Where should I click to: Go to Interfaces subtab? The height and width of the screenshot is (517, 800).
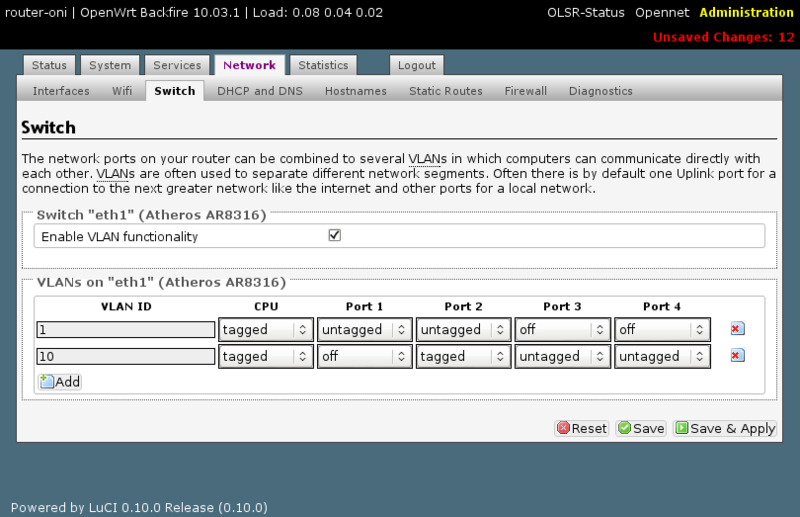61,91
